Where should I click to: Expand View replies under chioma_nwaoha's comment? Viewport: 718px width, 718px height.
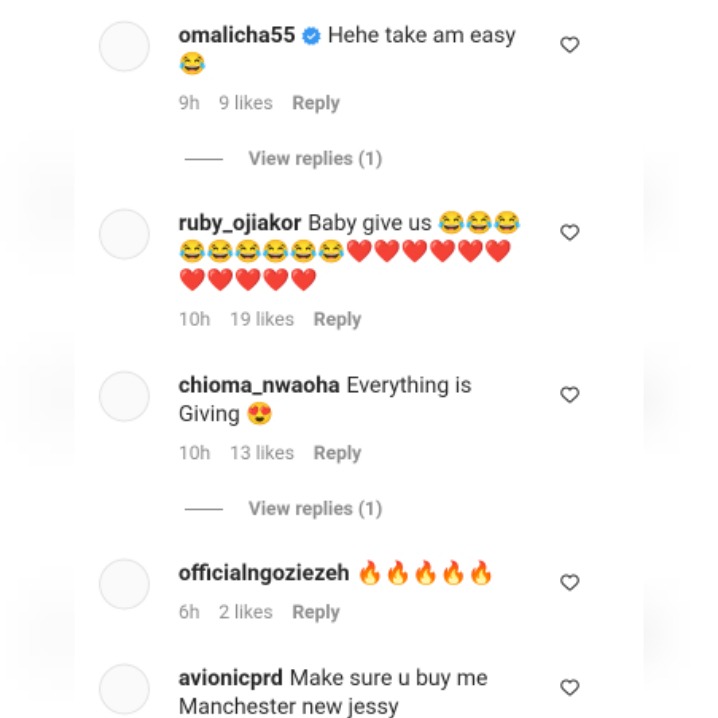coord(314,508)
